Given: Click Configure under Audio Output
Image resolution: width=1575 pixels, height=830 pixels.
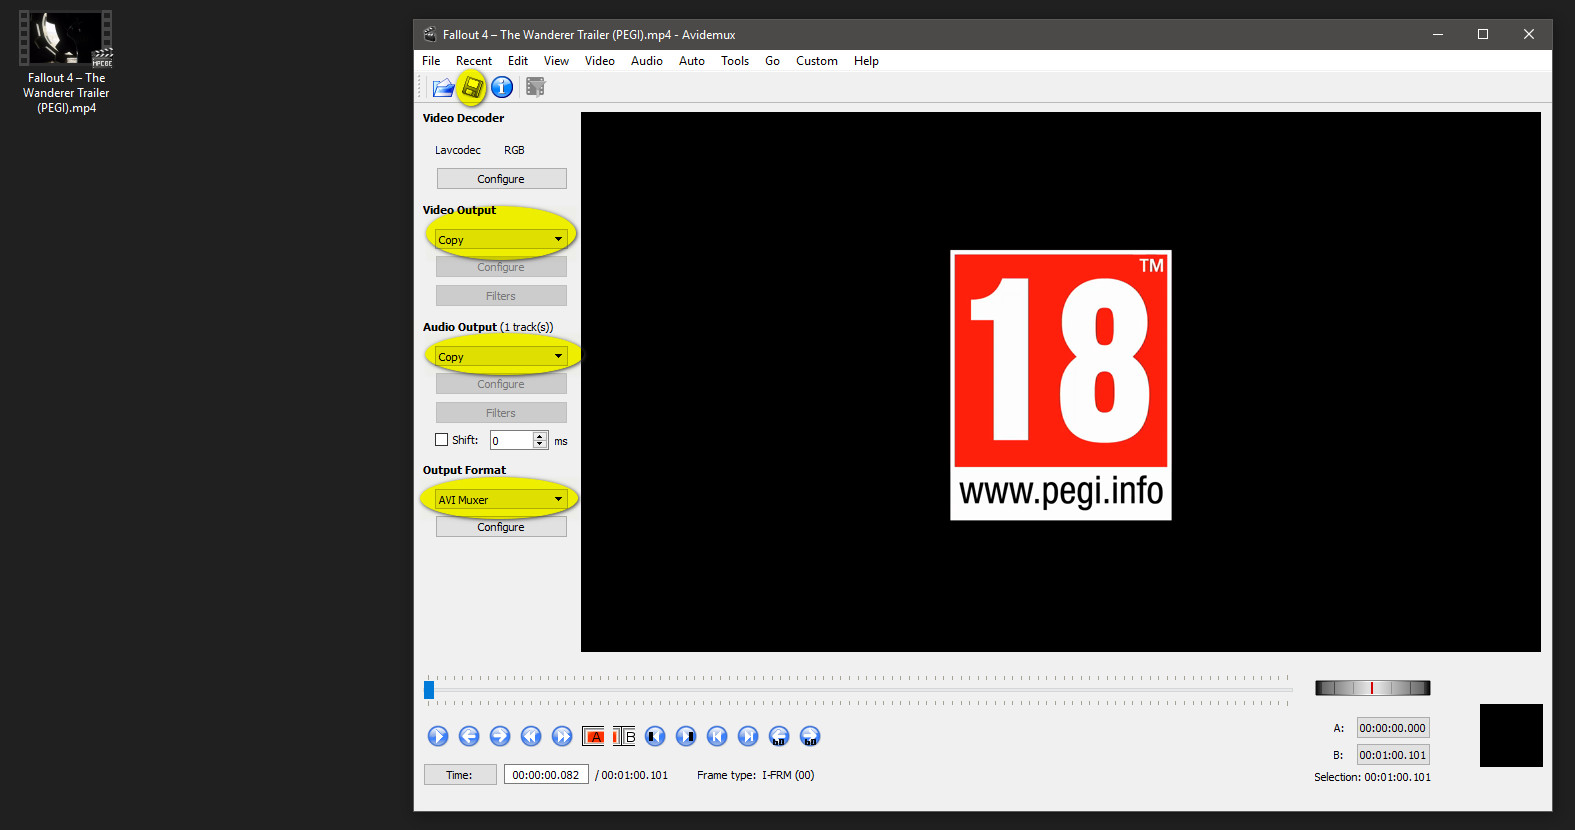Looking at the screenshot, I should [501, 384].
